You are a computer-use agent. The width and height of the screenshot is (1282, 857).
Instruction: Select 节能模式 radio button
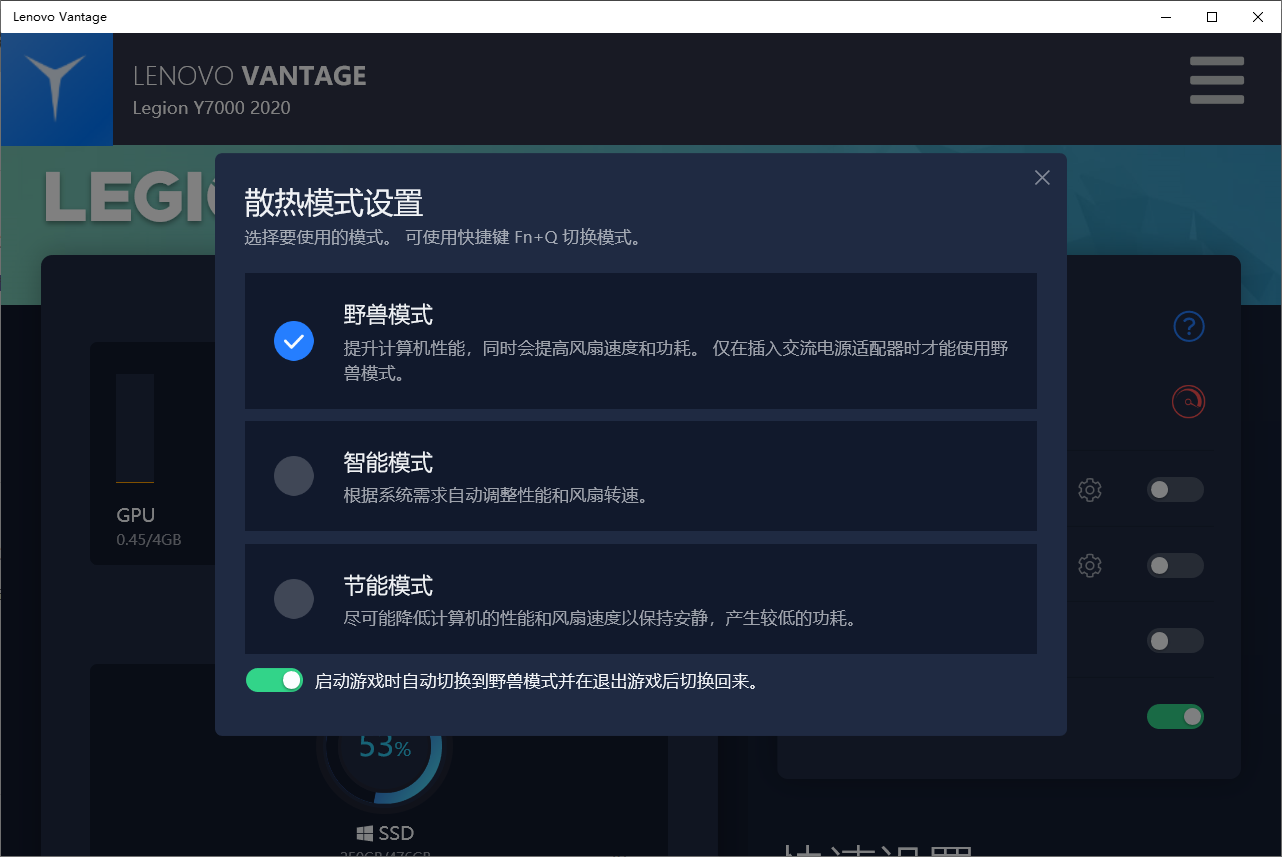[x=294, y=599]
